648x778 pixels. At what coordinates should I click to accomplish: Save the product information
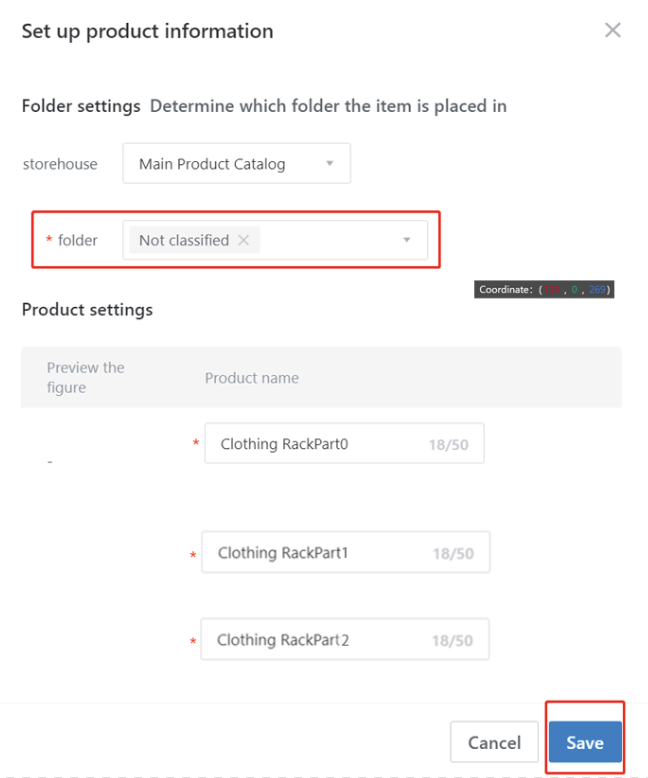pyautogui.click(x=585, y=742)
